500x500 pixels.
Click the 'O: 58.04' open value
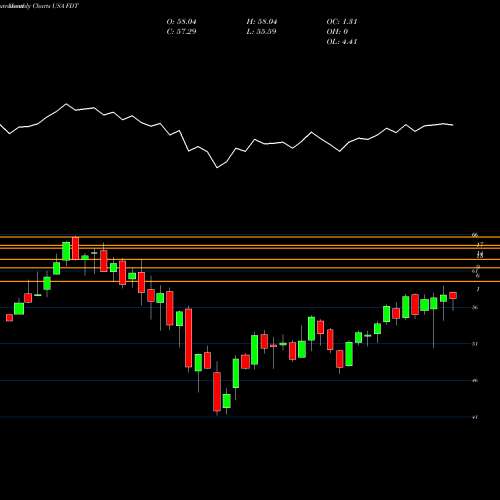(x=181, y=22)
